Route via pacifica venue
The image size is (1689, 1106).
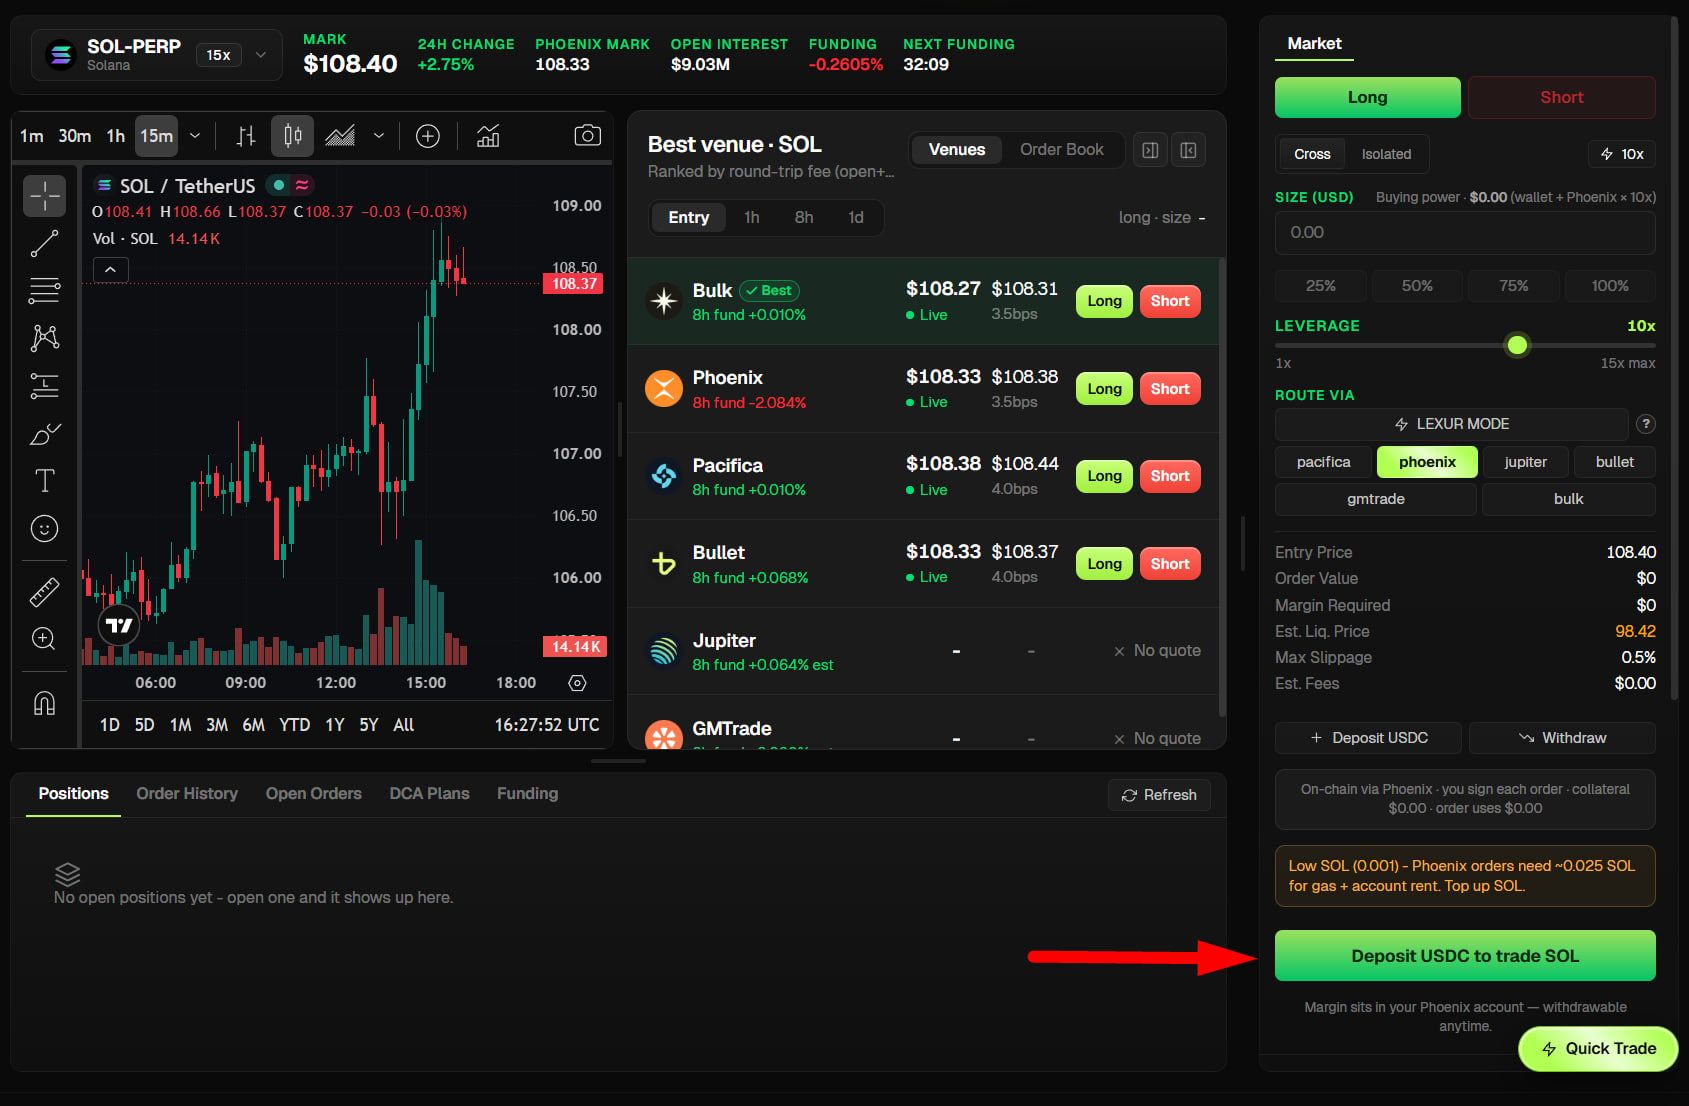(1323, 462)
